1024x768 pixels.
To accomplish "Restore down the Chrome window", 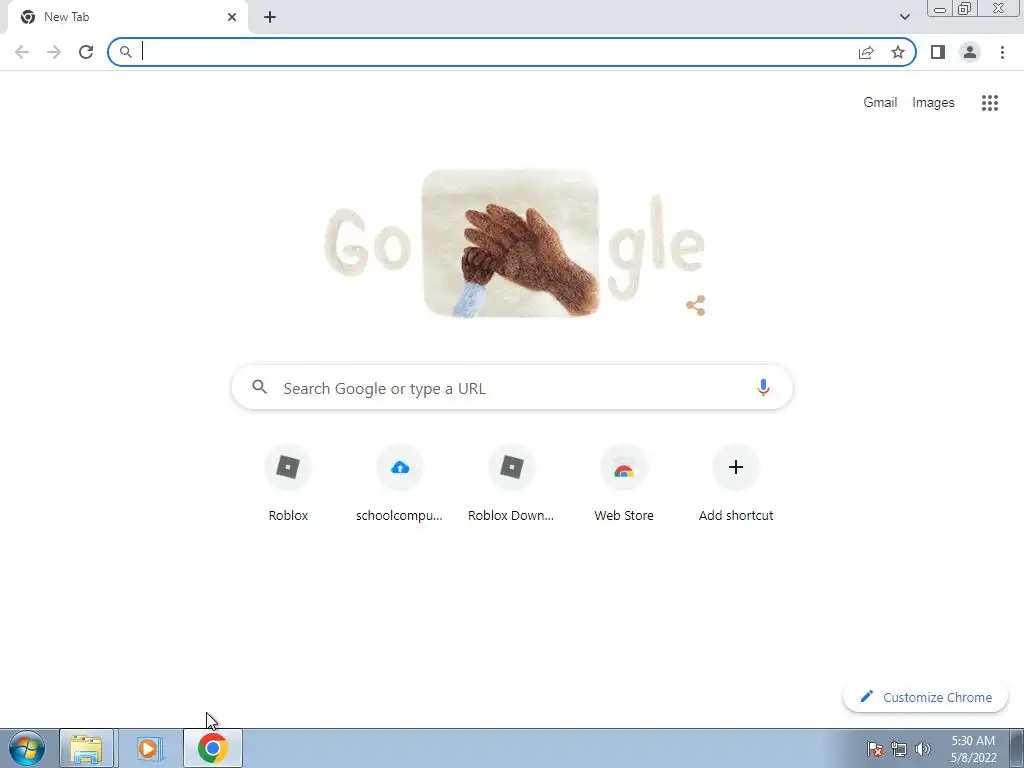I will pyautogui.click(x=965, y=8).
